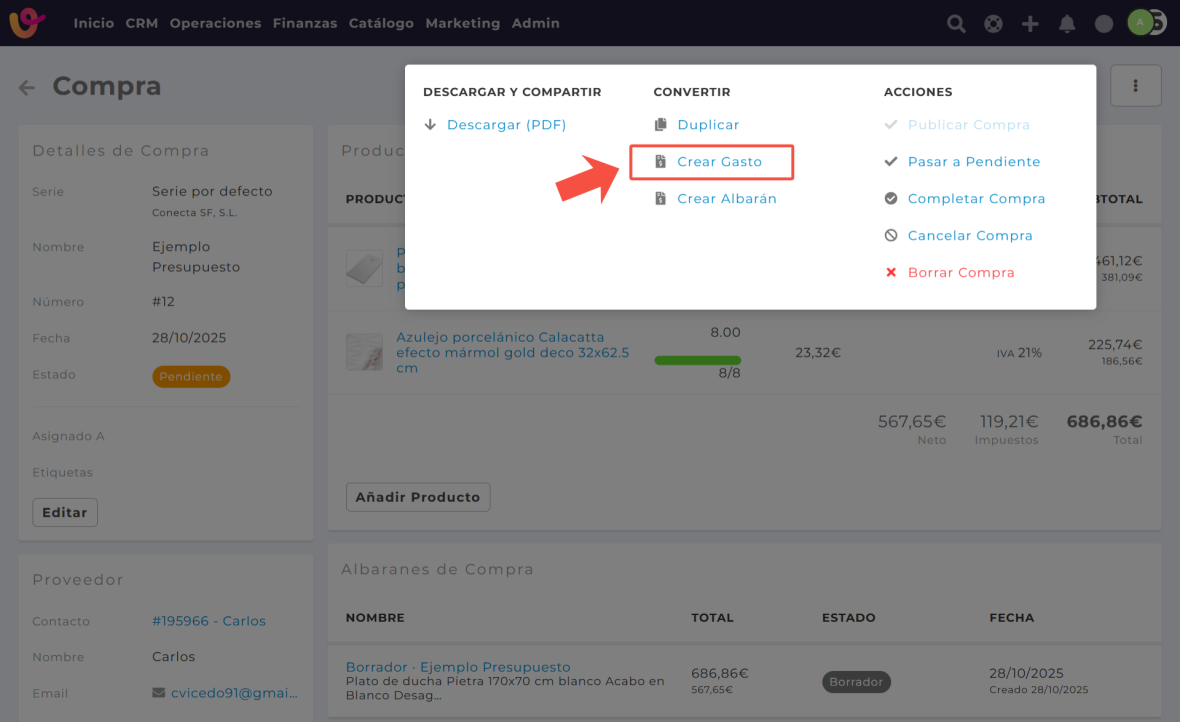1180x722 pixels.
Task: Click the user avatar in top bar
Action: (1140, 22)
